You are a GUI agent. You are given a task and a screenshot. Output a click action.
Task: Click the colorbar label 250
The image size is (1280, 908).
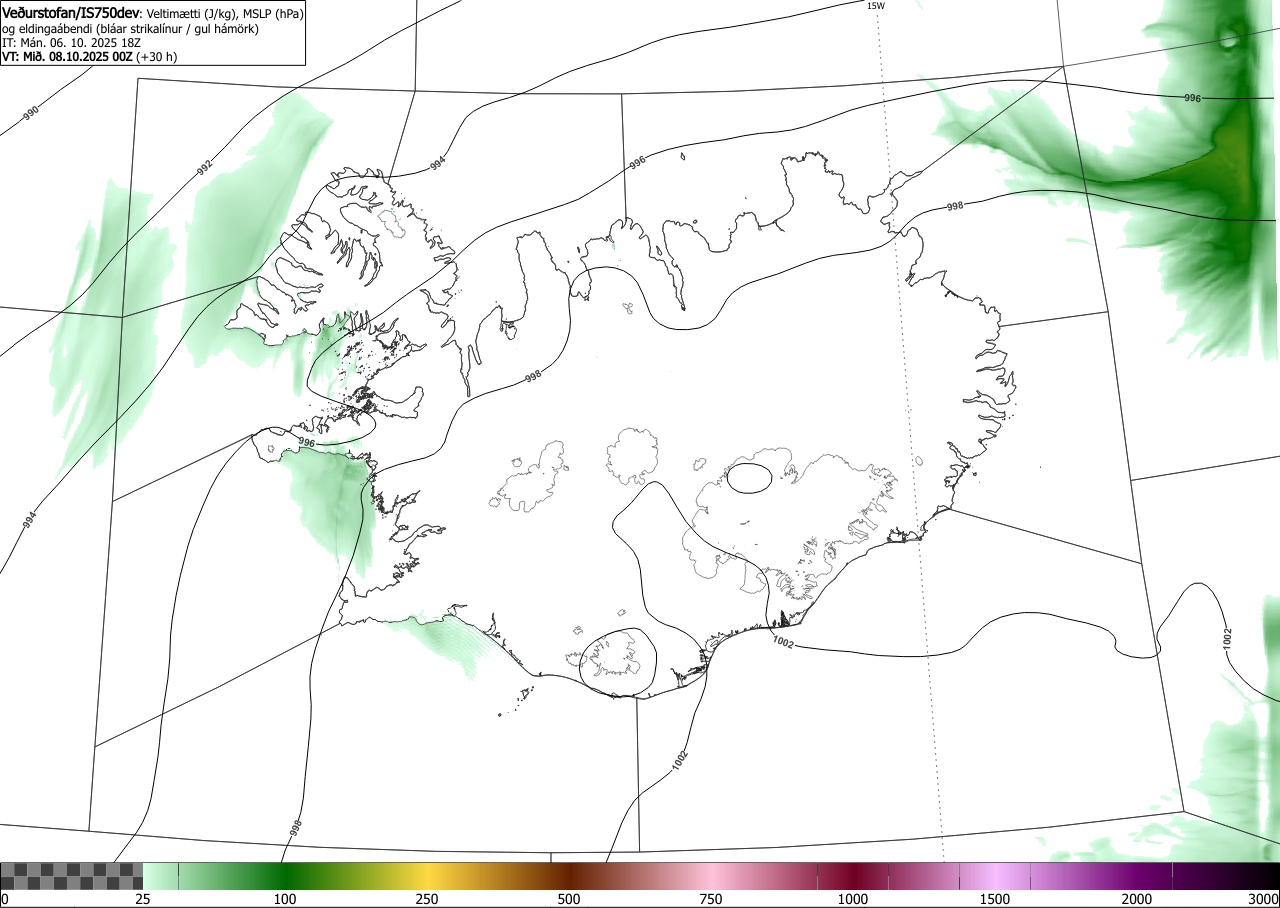pyautogui.click(x=427, y=899)
